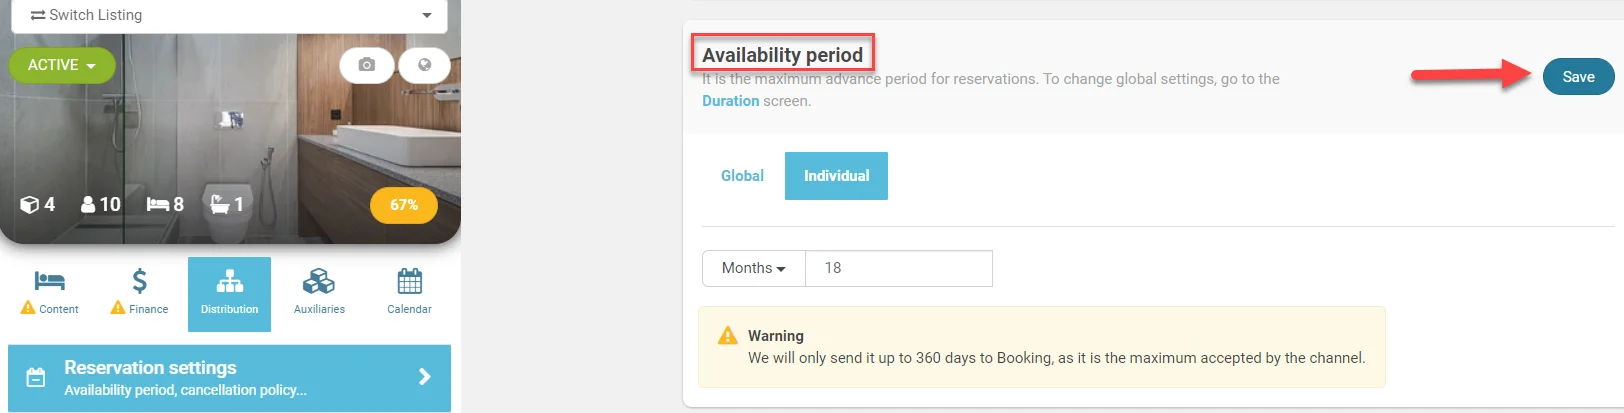
Task: Select the Individual availability option
Action: click(x=836, y=176)
